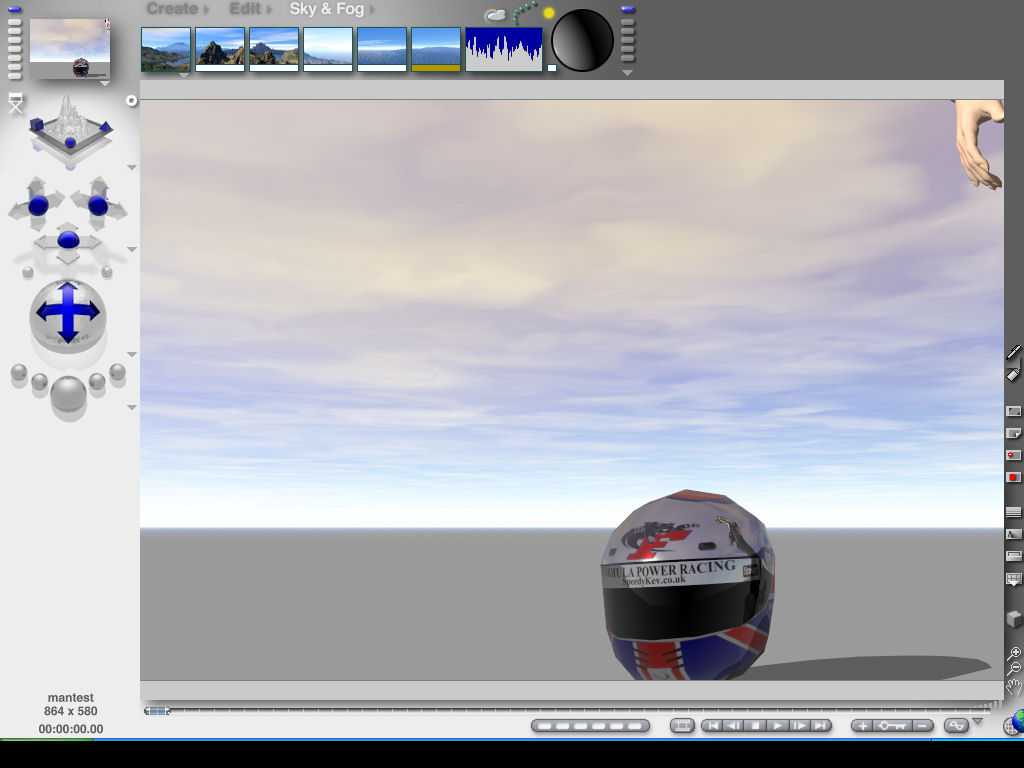Screen dimensions: 1024x768
Task: Click the gray cube icon on right edge
Action: (1013, 618)
